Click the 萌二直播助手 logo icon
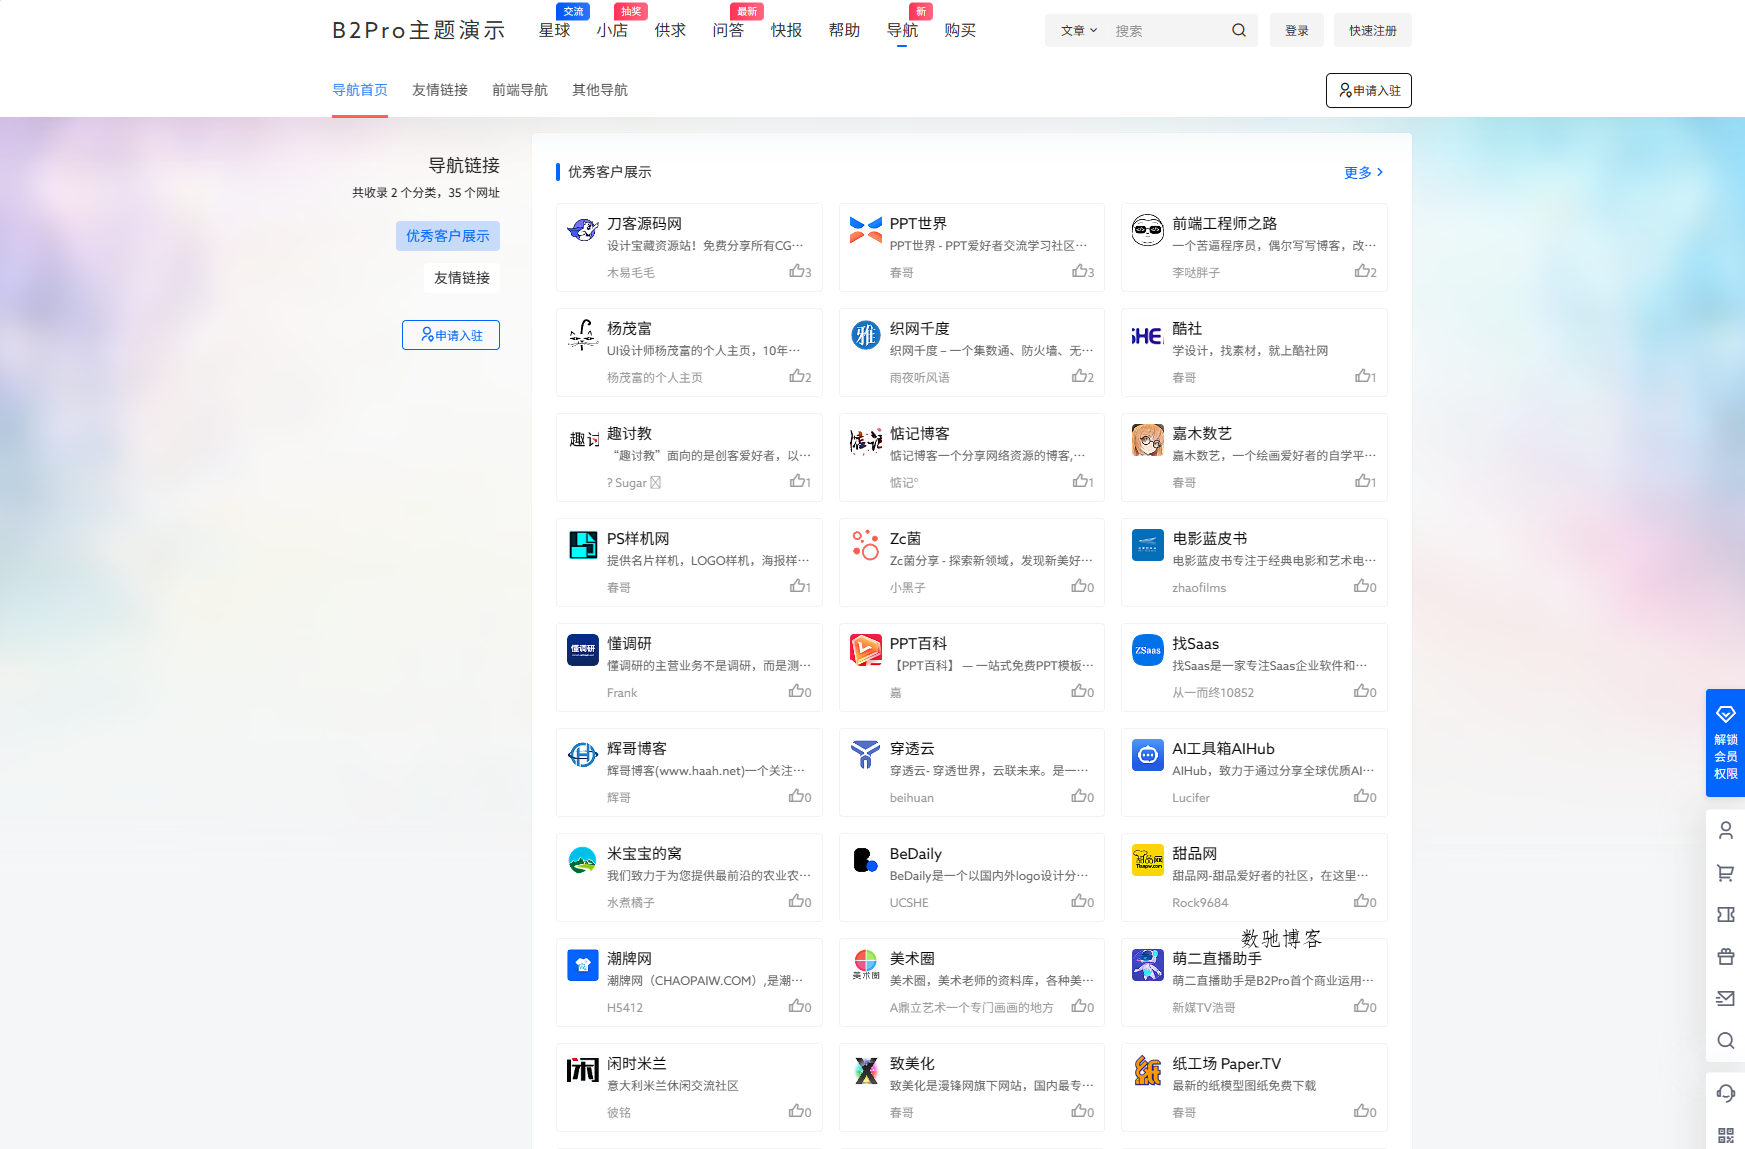The height and width of the screenshot is (1149, 1745). pos(1148,965)
